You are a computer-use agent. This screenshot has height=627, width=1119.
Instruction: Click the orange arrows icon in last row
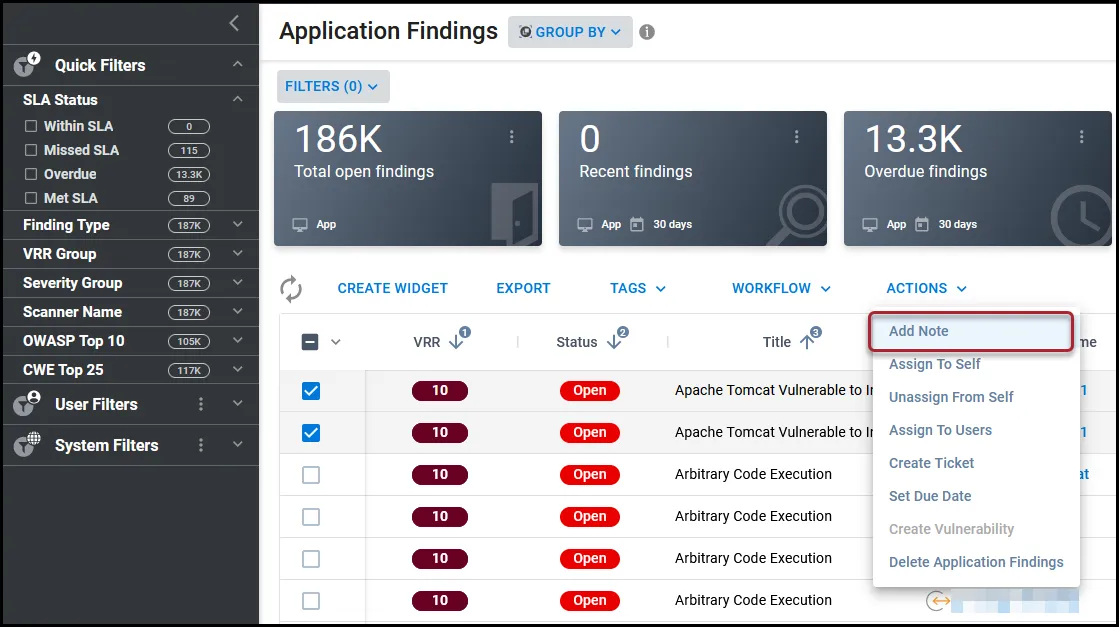938,601
